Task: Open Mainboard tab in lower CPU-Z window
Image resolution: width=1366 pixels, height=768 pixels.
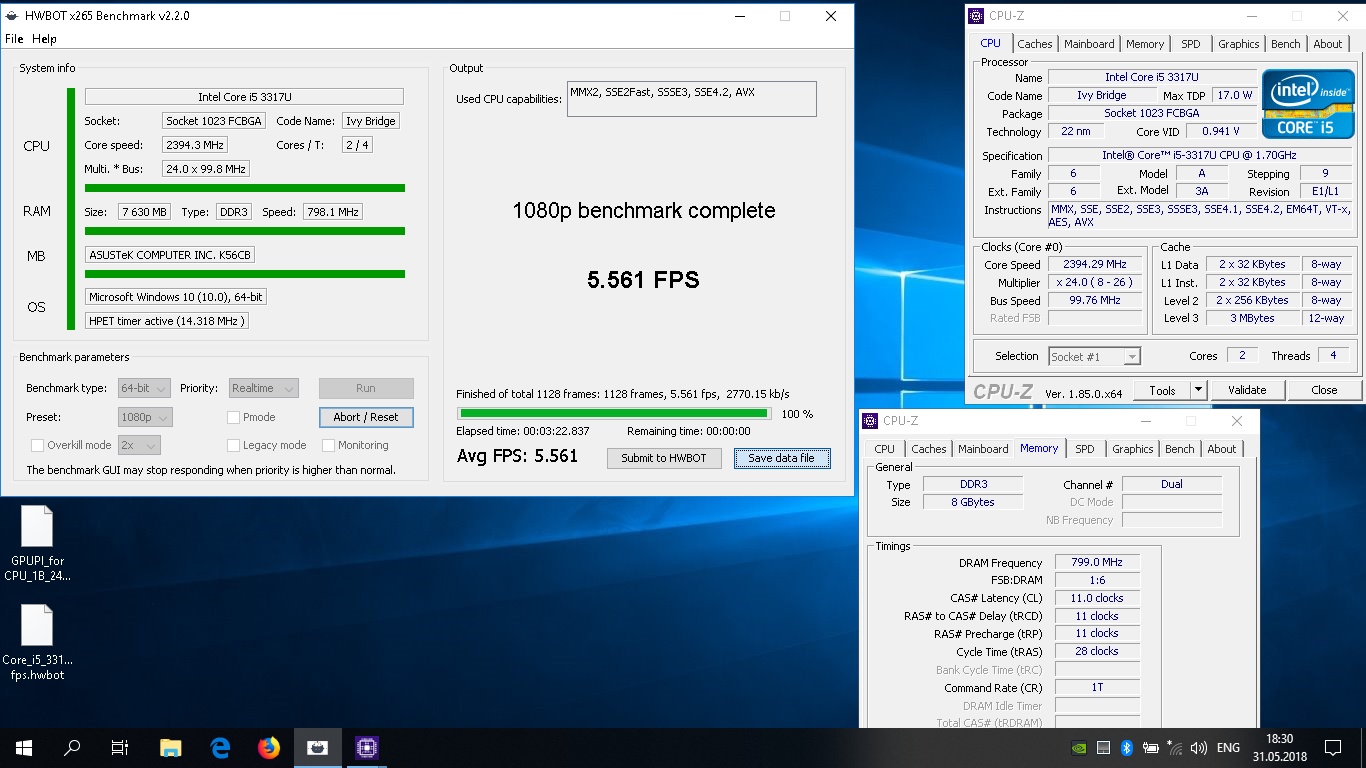Action: [x=983, y=449]
